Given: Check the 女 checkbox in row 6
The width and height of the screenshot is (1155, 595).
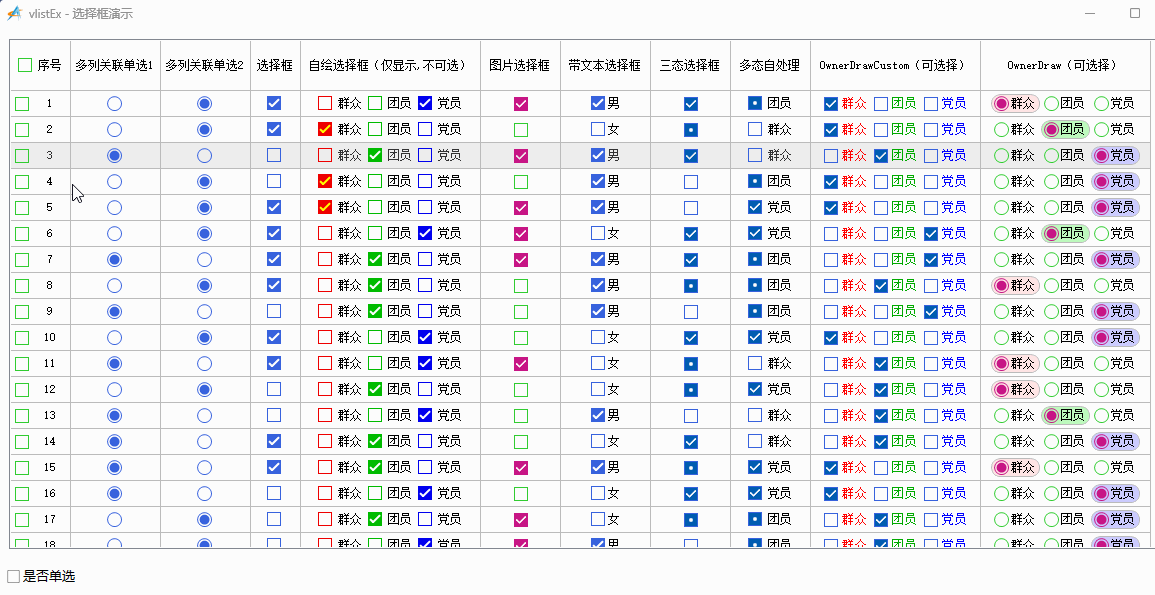Looking at the screenshot, I should pos(598,233).
